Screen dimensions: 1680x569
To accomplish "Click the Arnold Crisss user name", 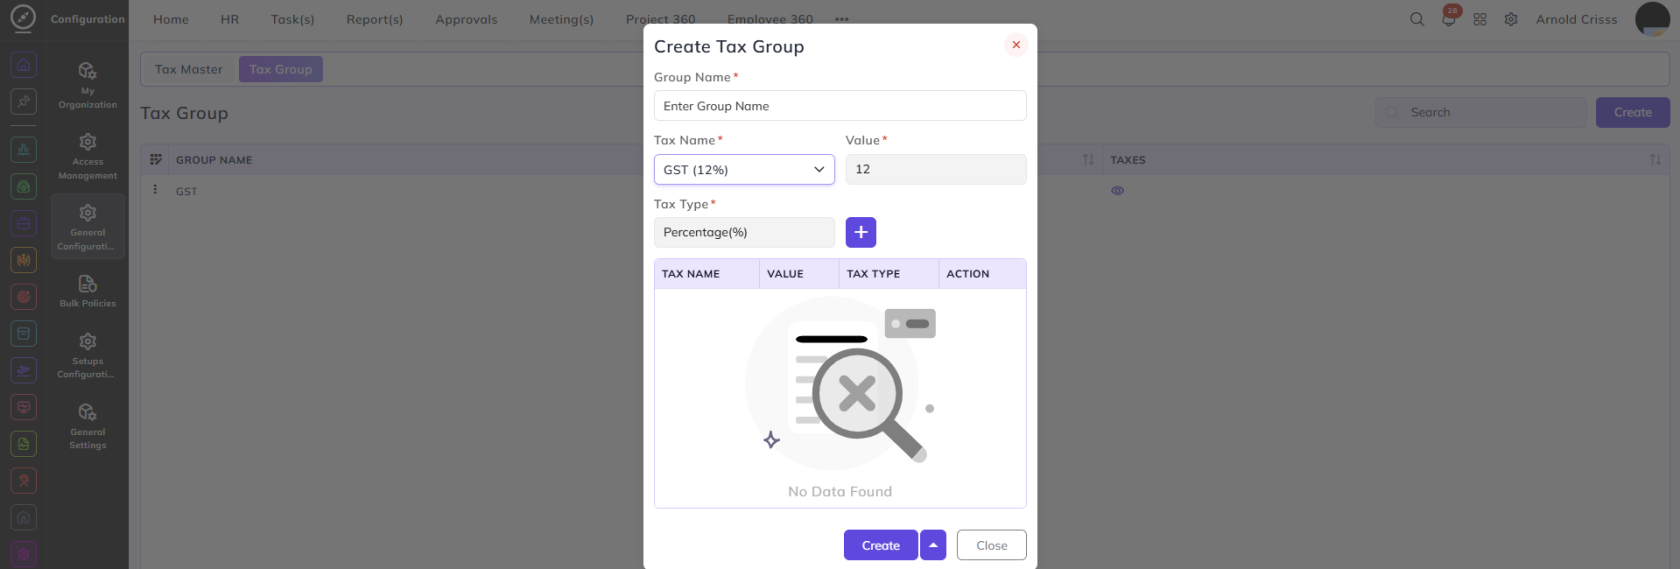I will (1577, 19).
